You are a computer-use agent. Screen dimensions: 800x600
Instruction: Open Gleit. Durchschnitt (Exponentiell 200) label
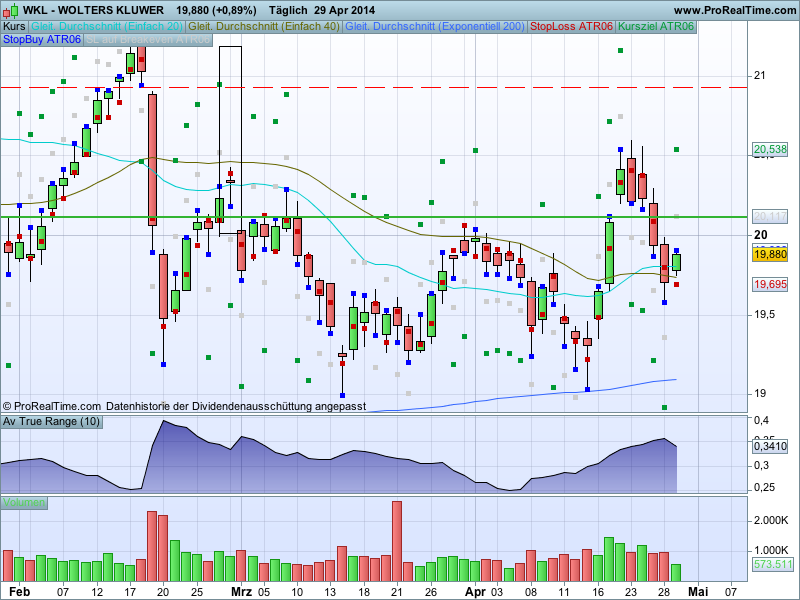tap(435, 27)
